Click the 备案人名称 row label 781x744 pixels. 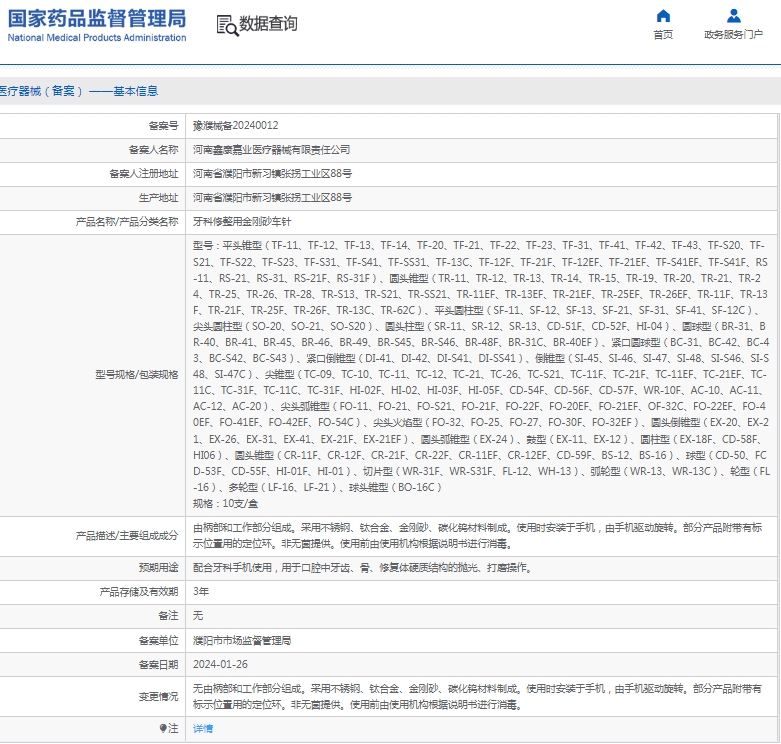pos(153,150)
